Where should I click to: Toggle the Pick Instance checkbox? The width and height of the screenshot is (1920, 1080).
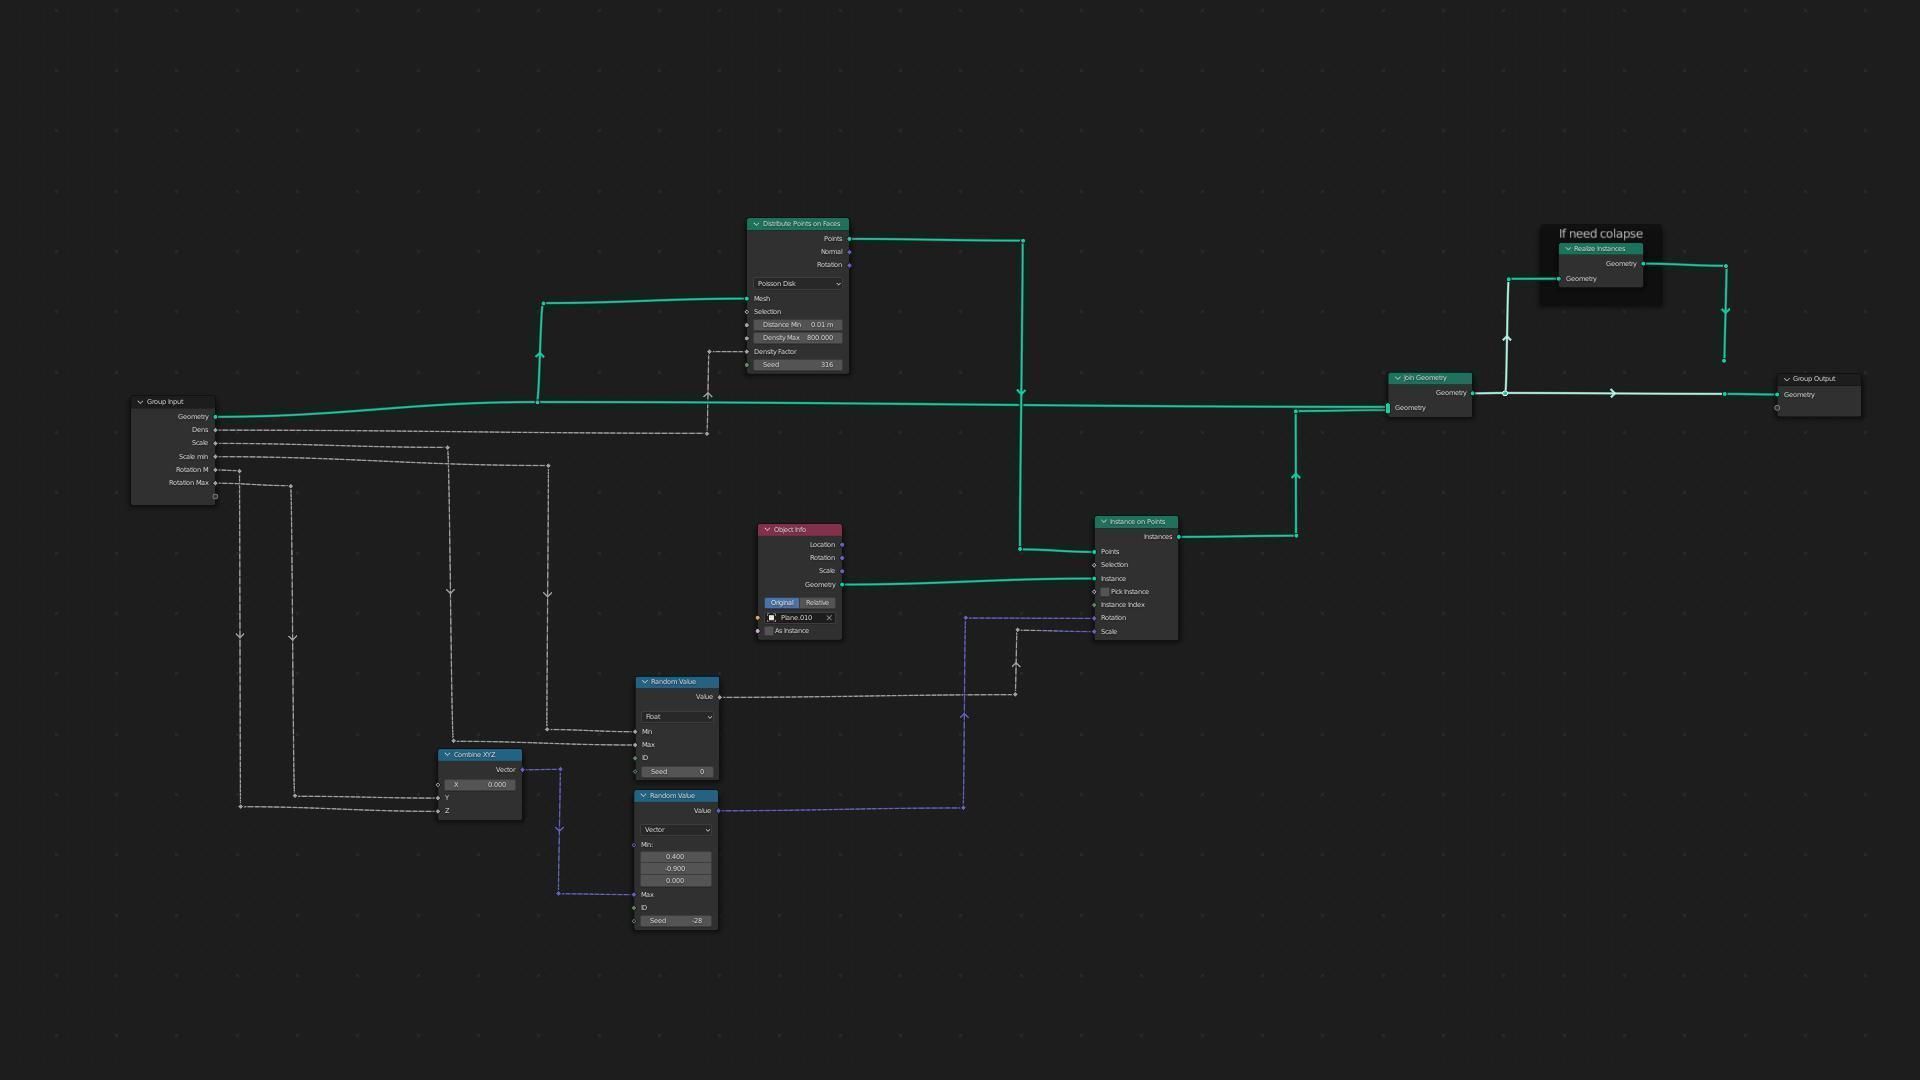(1105, 592)
